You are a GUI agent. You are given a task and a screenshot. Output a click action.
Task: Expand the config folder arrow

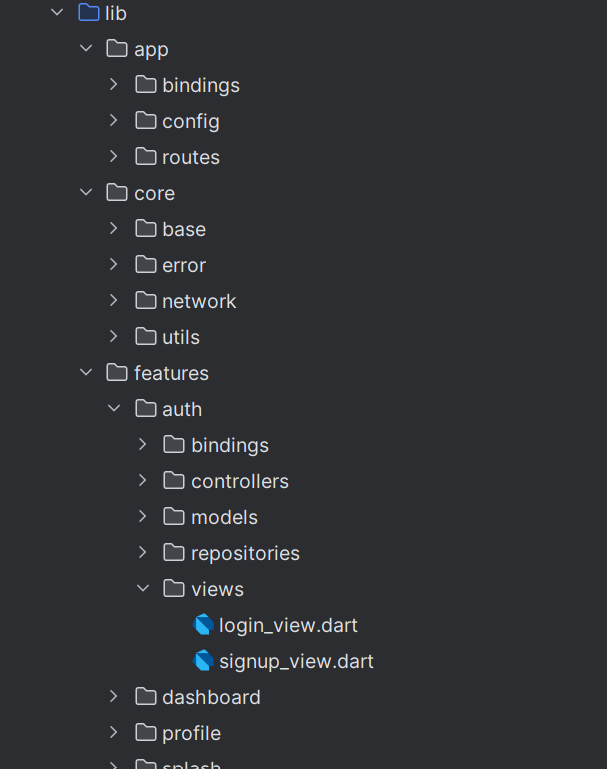coord(114,120)
